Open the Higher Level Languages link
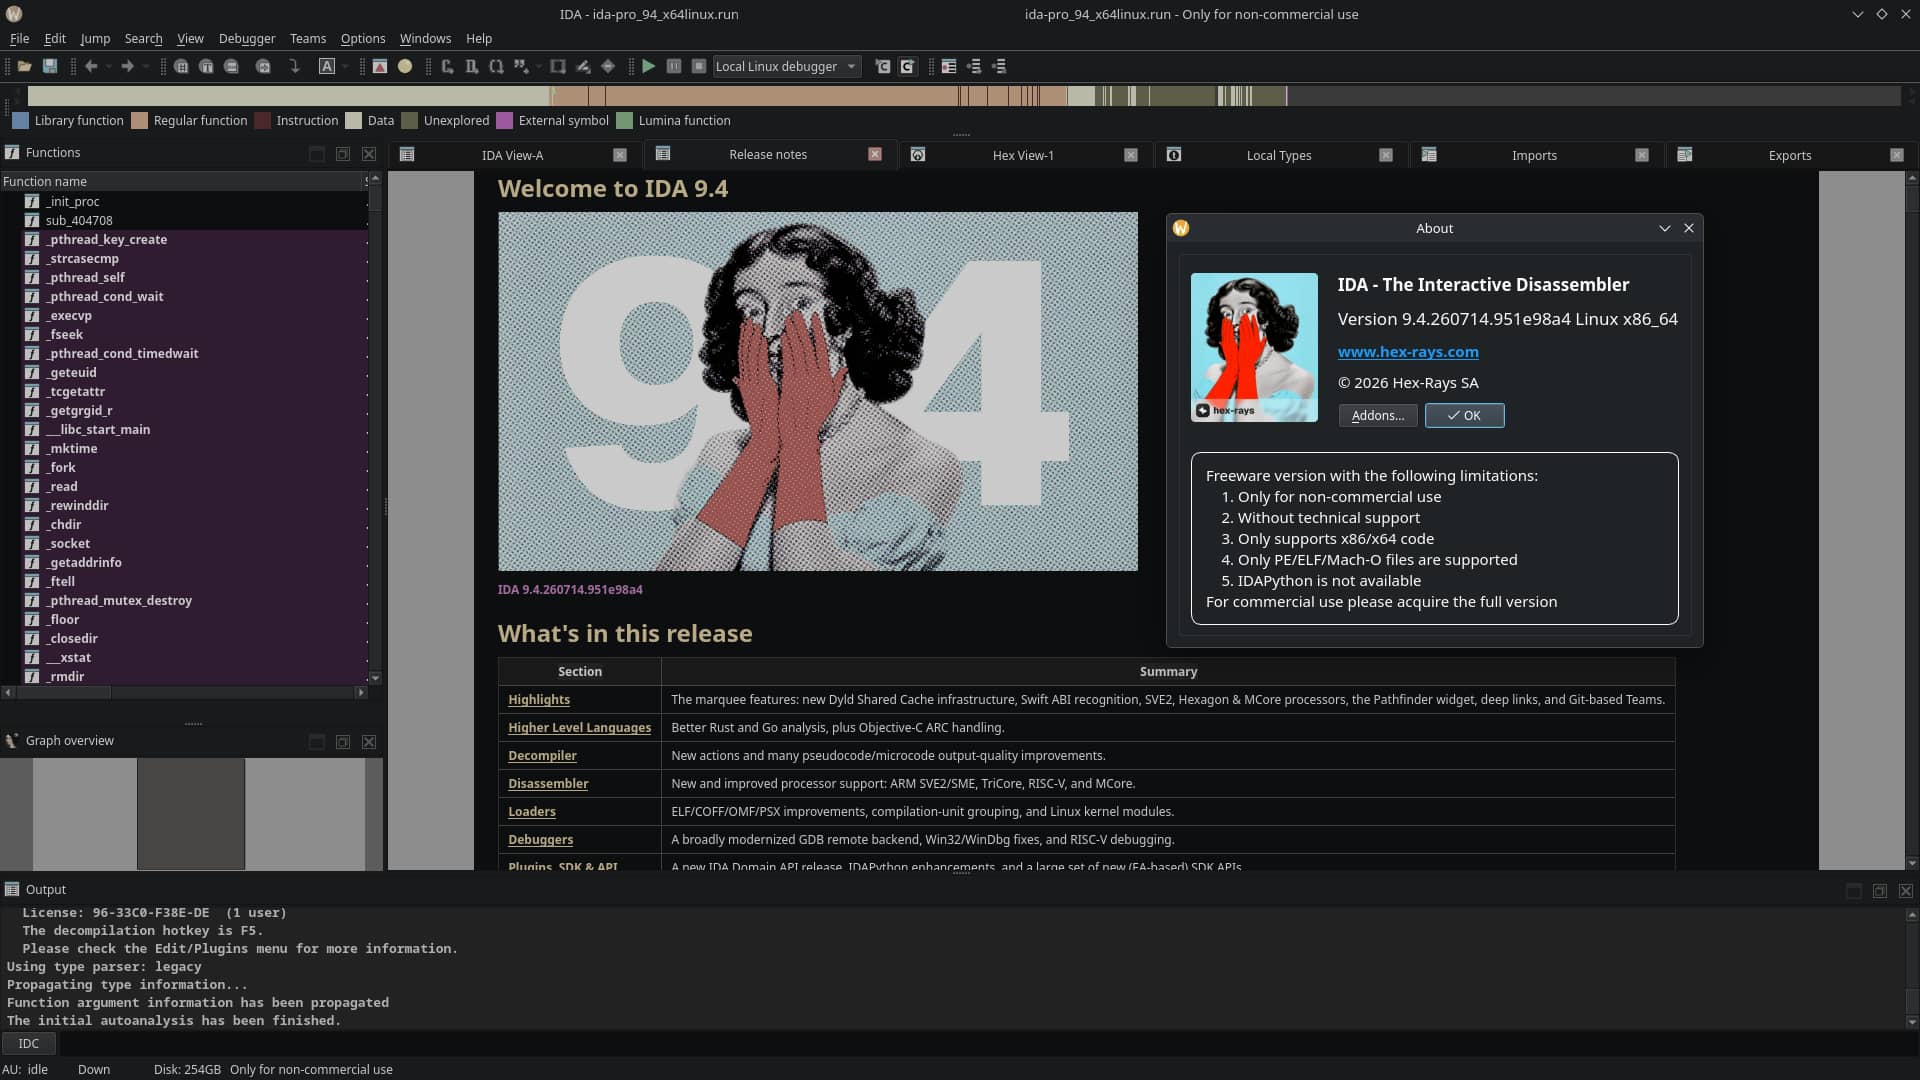The width and height of the screenshot is (1920, 1080). pos(579,727)
